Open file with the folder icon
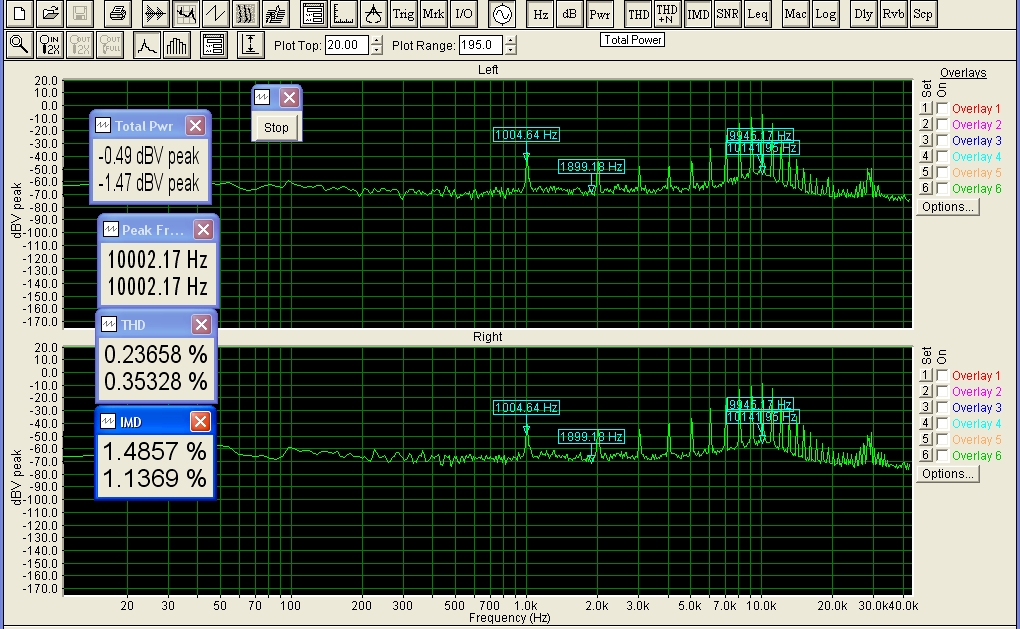The image size is (1020, 629). (x=50, y=14)
